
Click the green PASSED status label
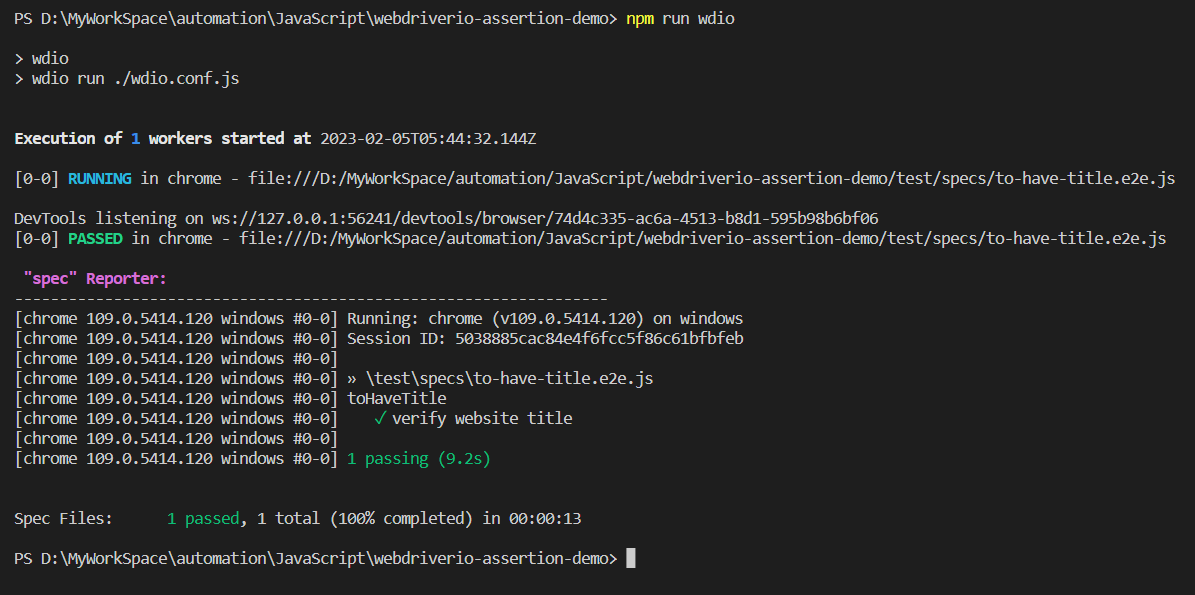pos(94,239)
